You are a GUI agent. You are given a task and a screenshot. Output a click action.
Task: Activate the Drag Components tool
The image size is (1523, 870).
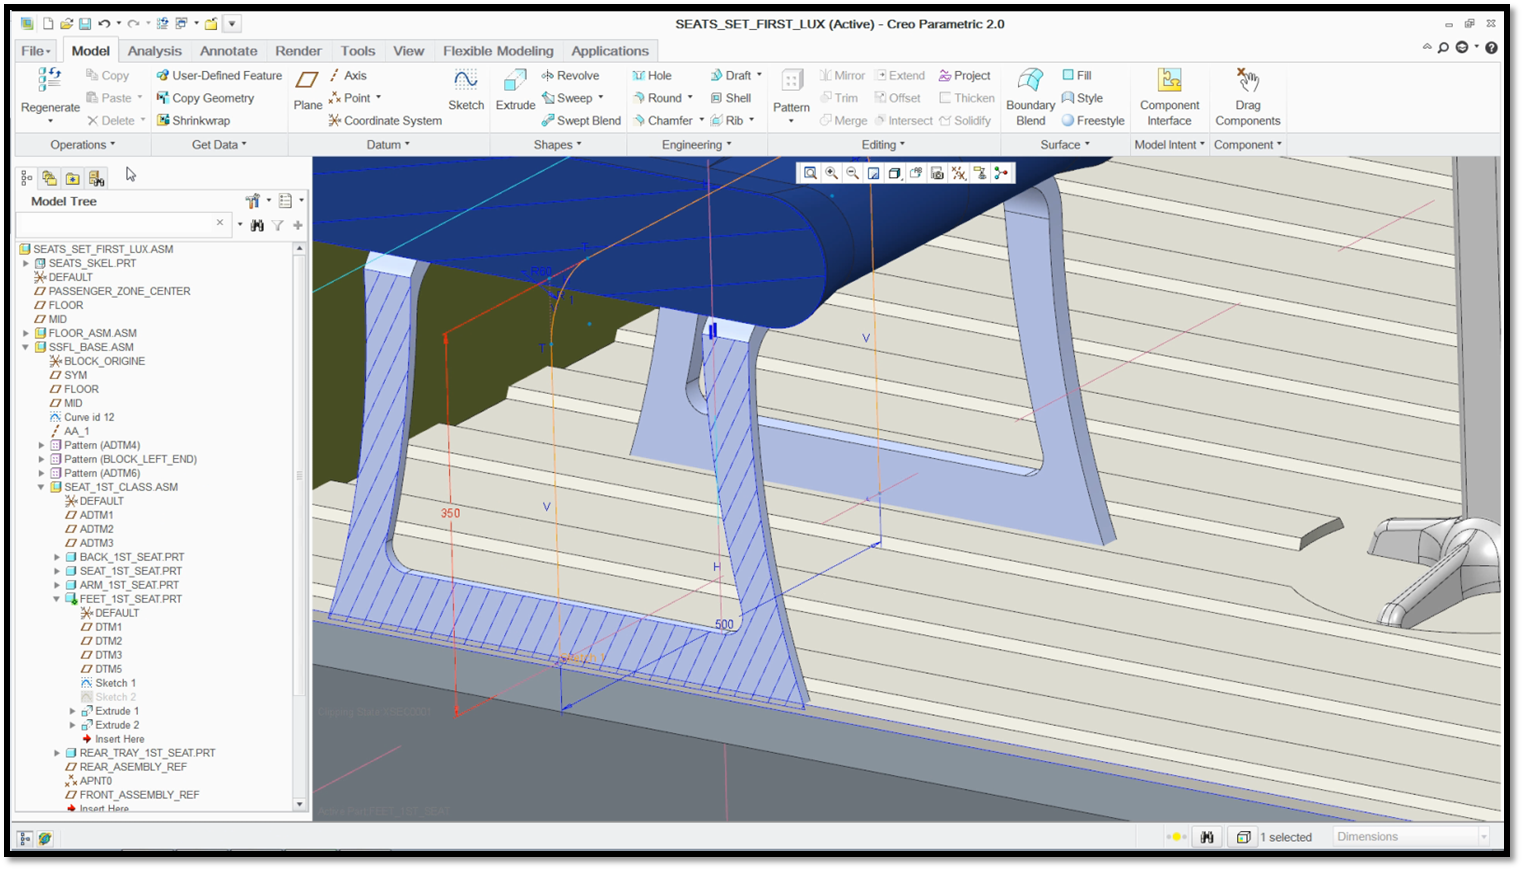1247,97
